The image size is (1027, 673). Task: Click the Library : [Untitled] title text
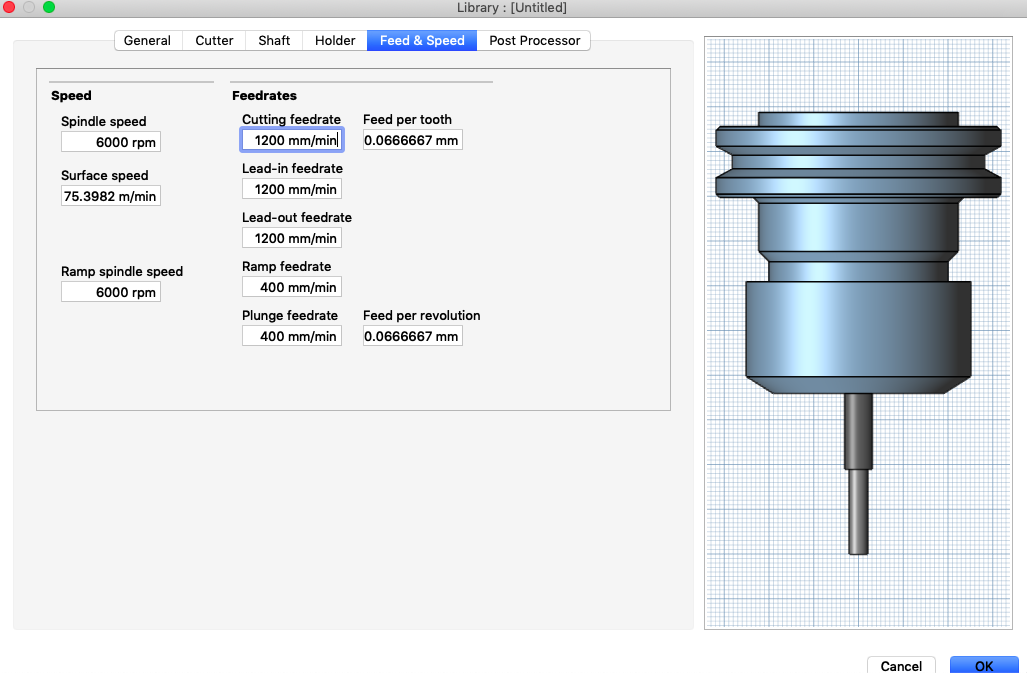coord(512,8)
